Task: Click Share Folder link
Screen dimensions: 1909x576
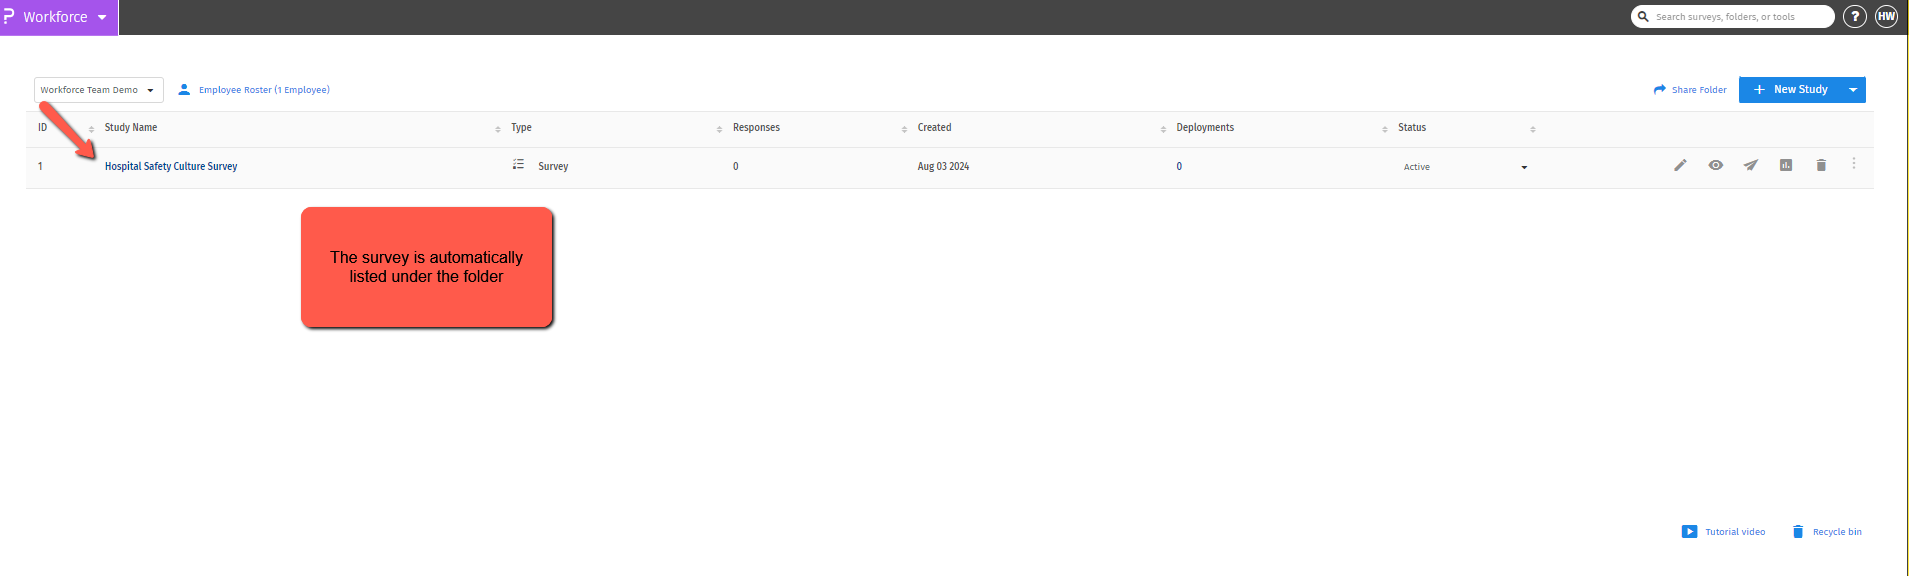Action: [x=1690, y=90]
